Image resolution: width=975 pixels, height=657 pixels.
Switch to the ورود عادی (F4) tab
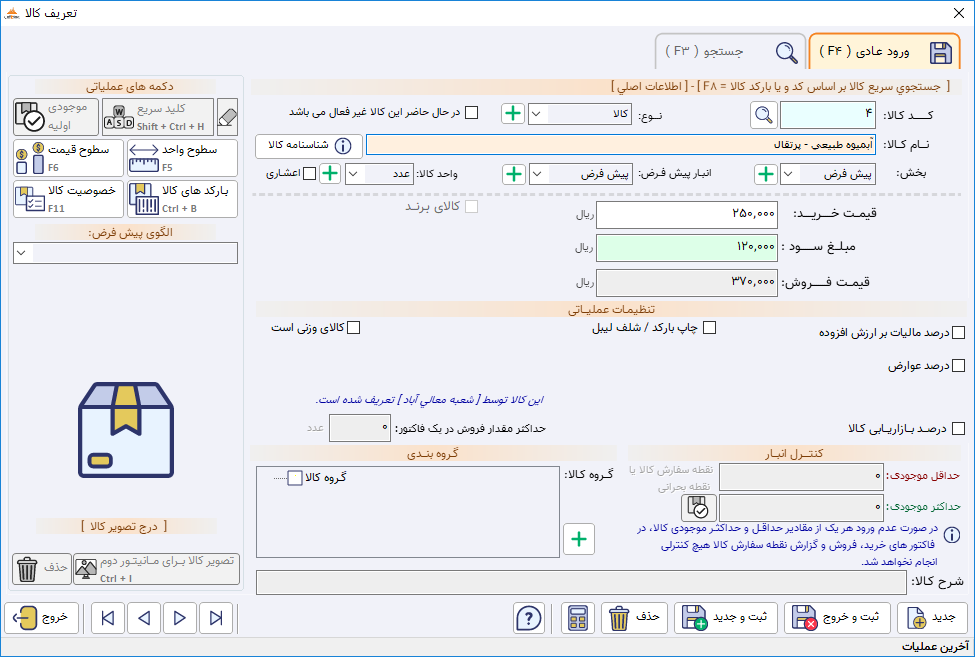[x=884, y=52]
